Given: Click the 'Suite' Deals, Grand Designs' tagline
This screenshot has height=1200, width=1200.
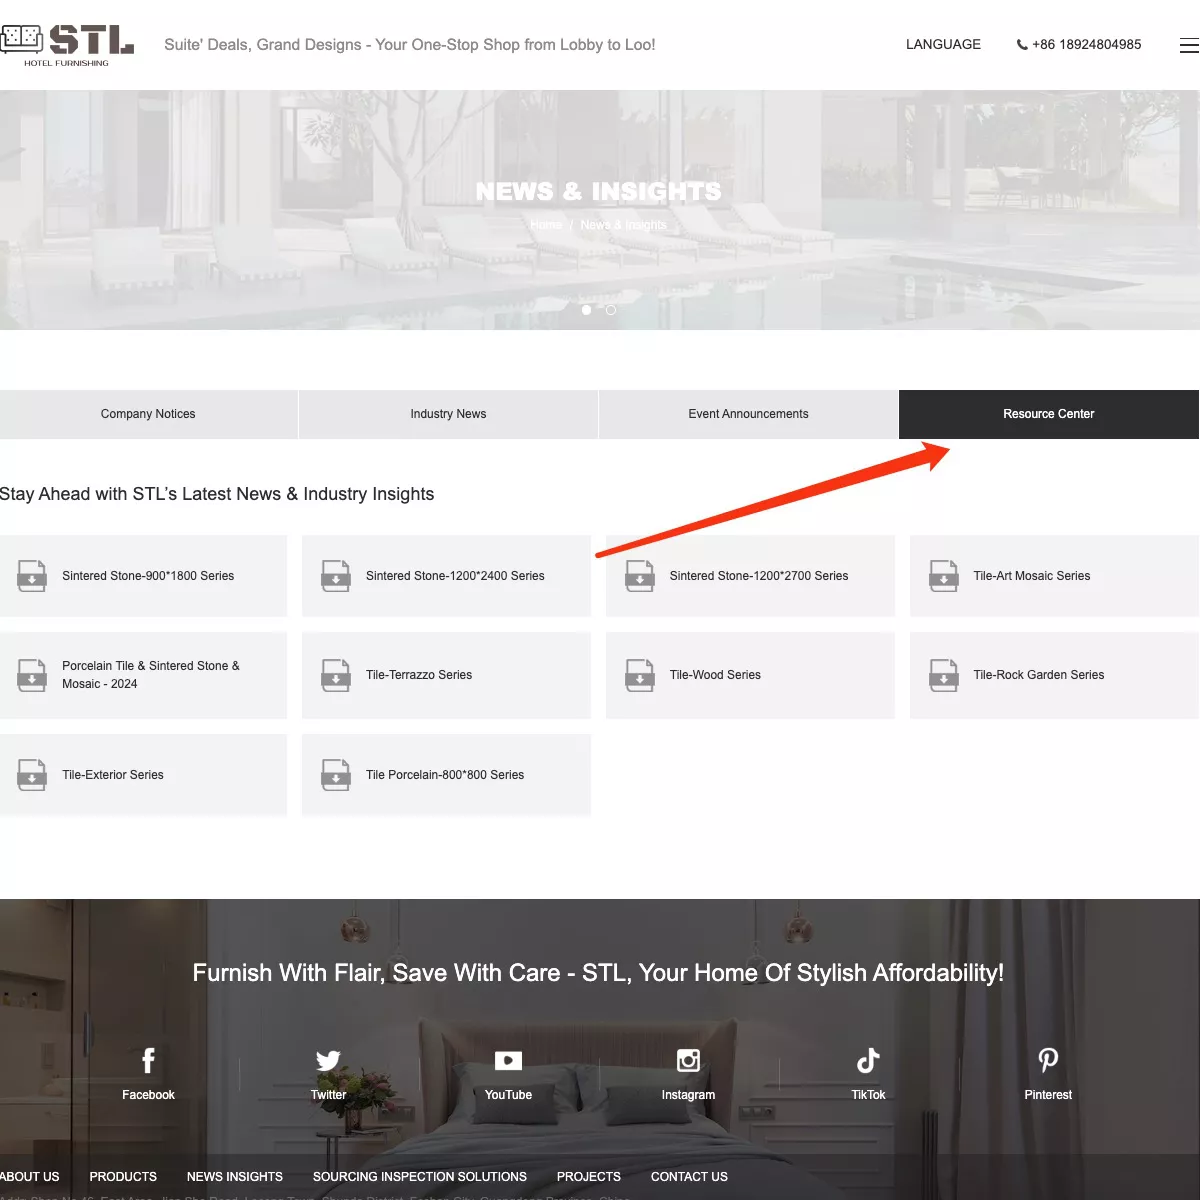Looking at the screenshot, I should pos(410,45).
